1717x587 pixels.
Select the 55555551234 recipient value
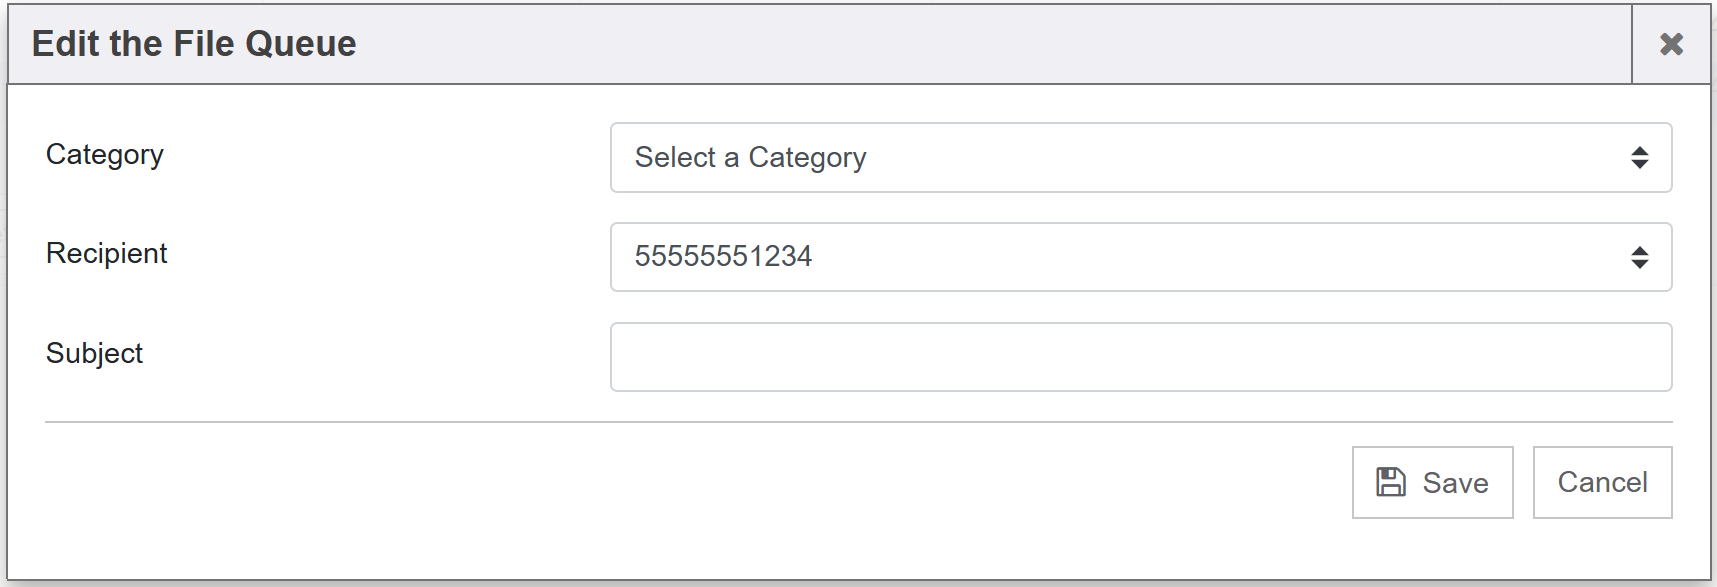point(723,257)
